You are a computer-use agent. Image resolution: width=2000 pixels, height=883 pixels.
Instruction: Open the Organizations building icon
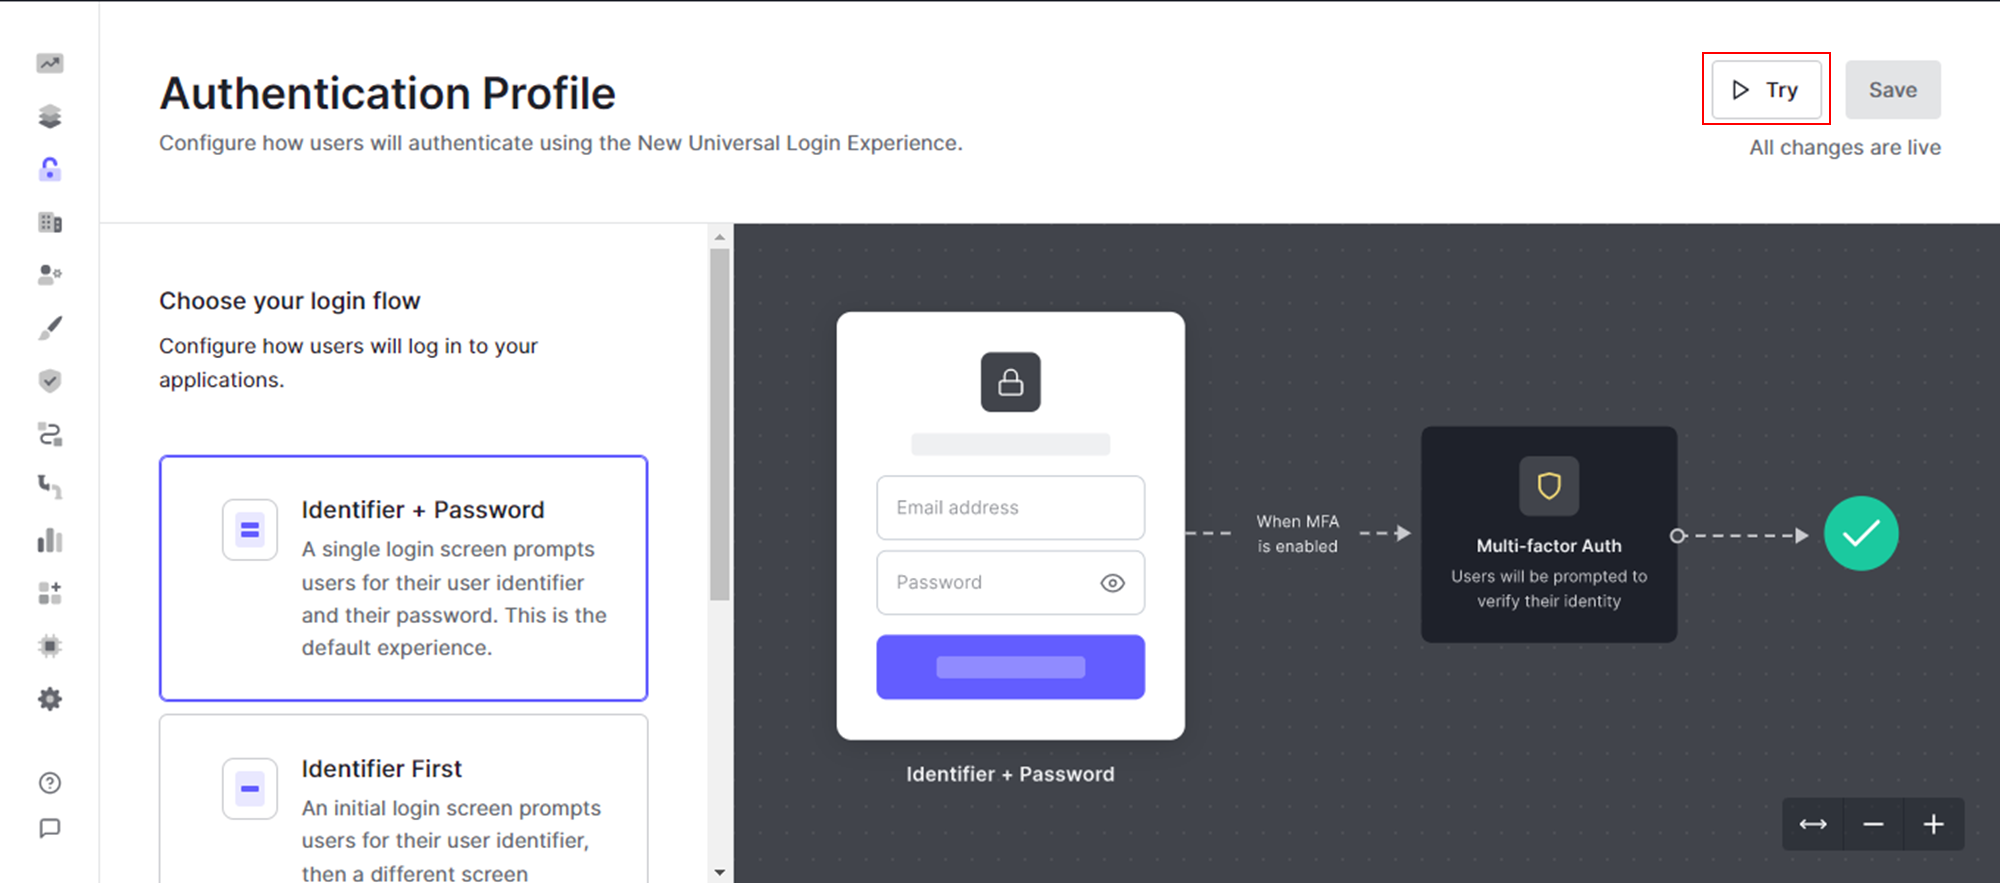click(x=50, y=222)
